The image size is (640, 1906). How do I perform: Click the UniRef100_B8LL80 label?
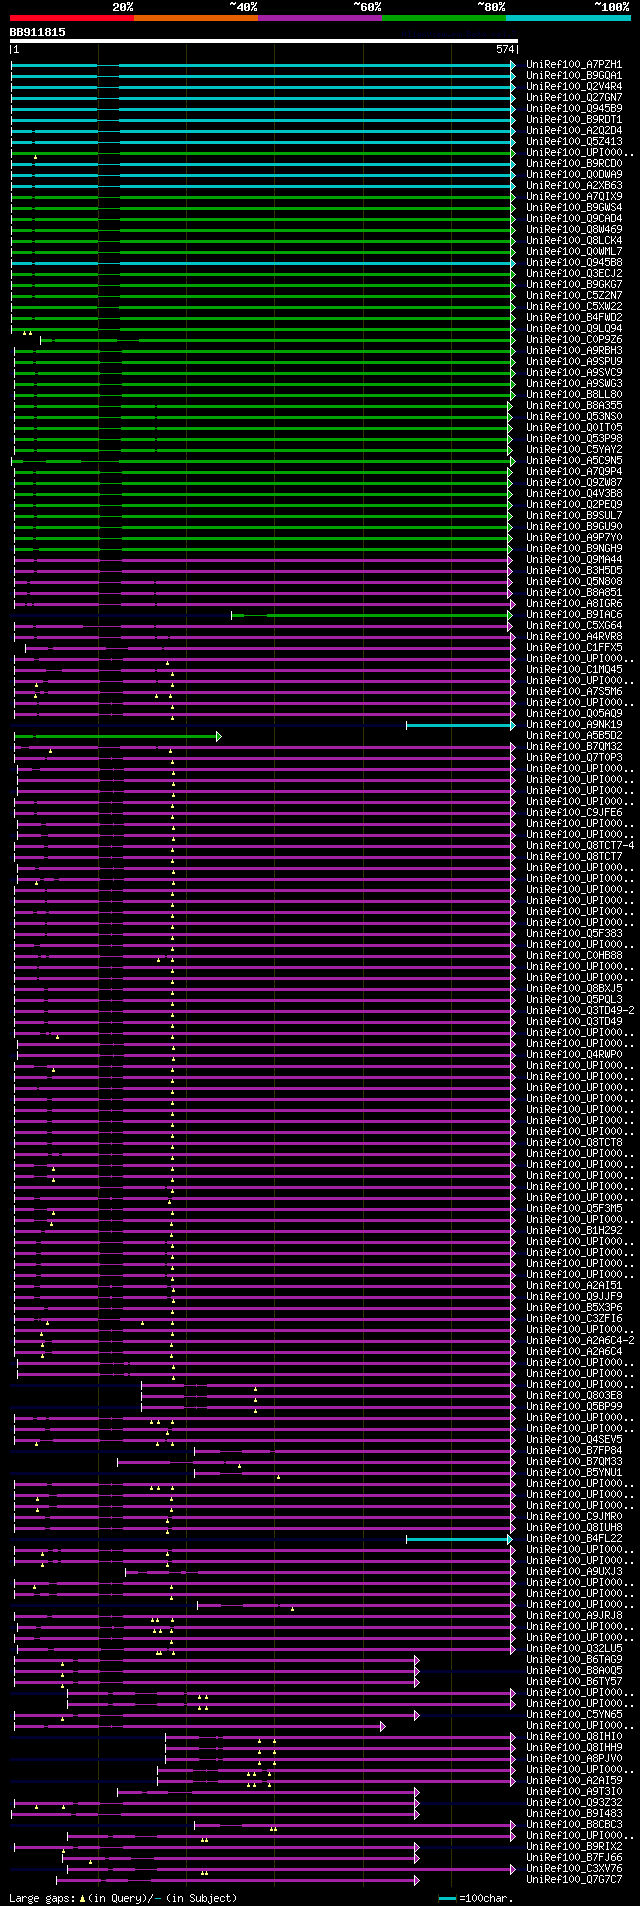[x=574, y=394]
